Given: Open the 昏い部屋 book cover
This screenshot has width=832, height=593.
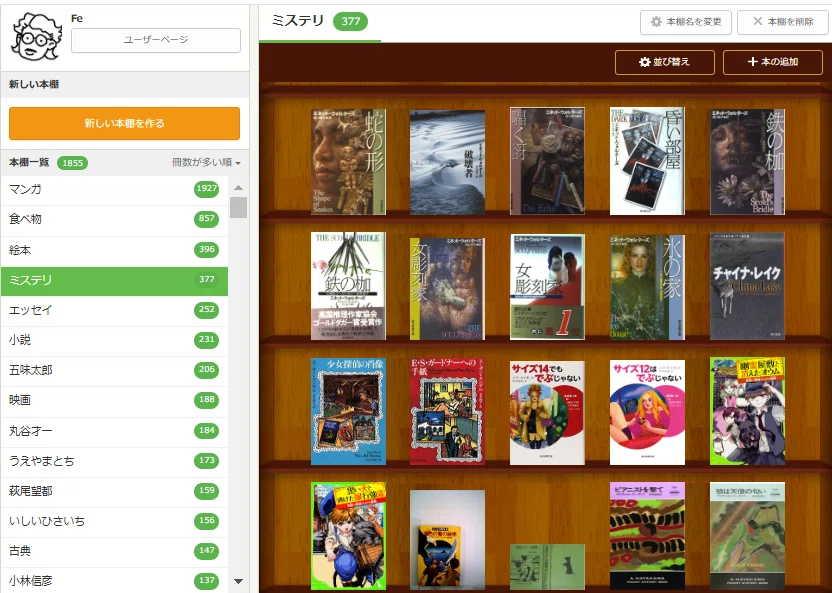Looking at the screenshot, I should click(x=647, y=161).
